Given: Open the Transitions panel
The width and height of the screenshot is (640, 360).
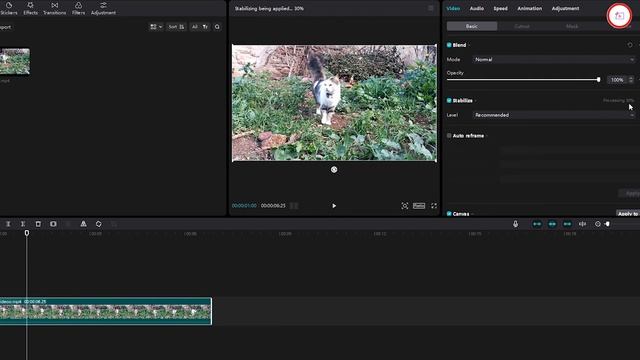Looking at the screenshot, I should click(54, 8).
